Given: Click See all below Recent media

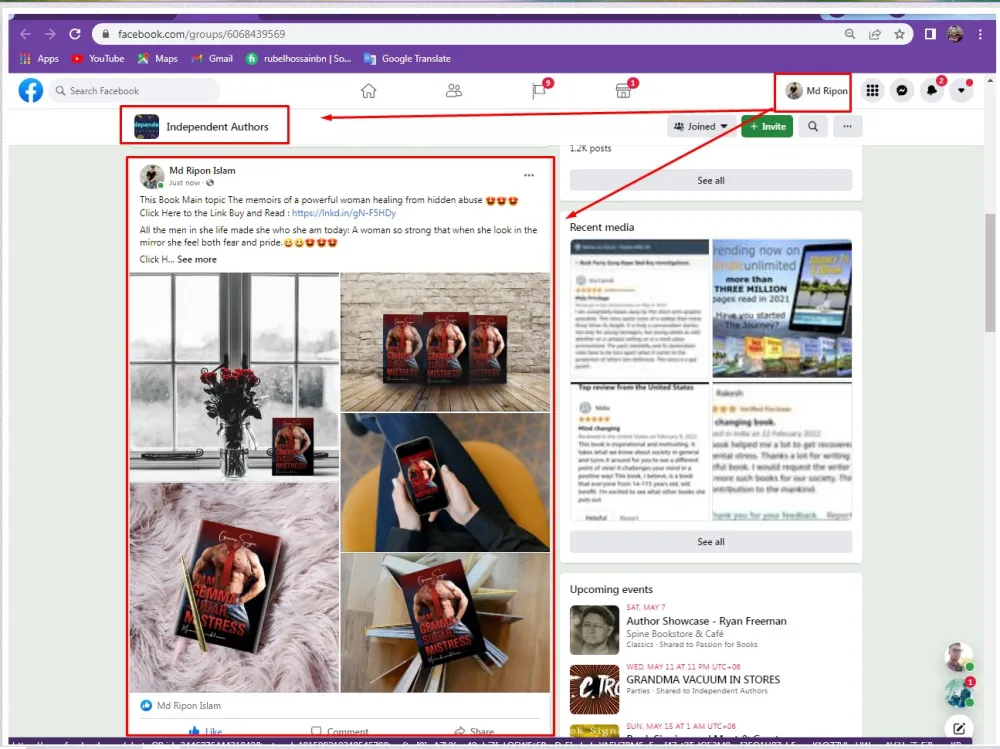Looking at the screenshot, I should click(710, 542).
